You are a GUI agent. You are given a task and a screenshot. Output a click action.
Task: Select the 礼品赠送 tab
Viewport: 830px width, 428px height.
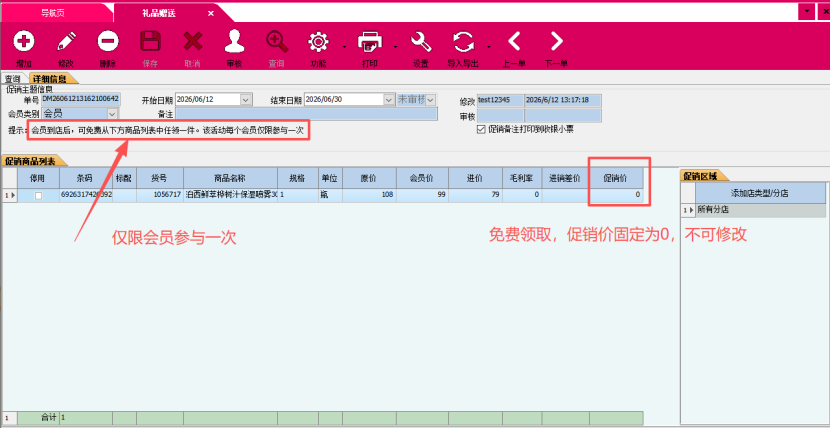coord(159,13)
